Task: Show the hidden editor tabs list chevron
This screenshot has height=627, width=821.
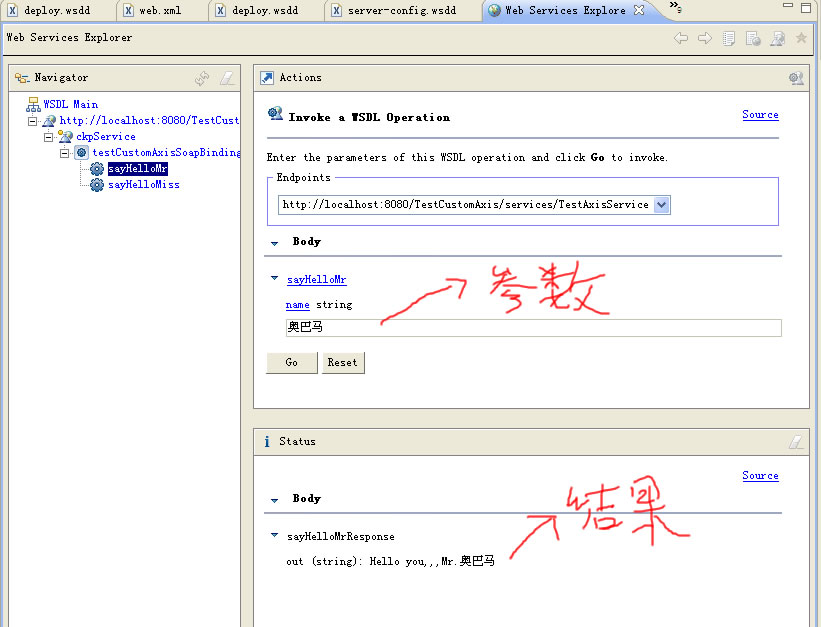Action: [x=675, y=6]
